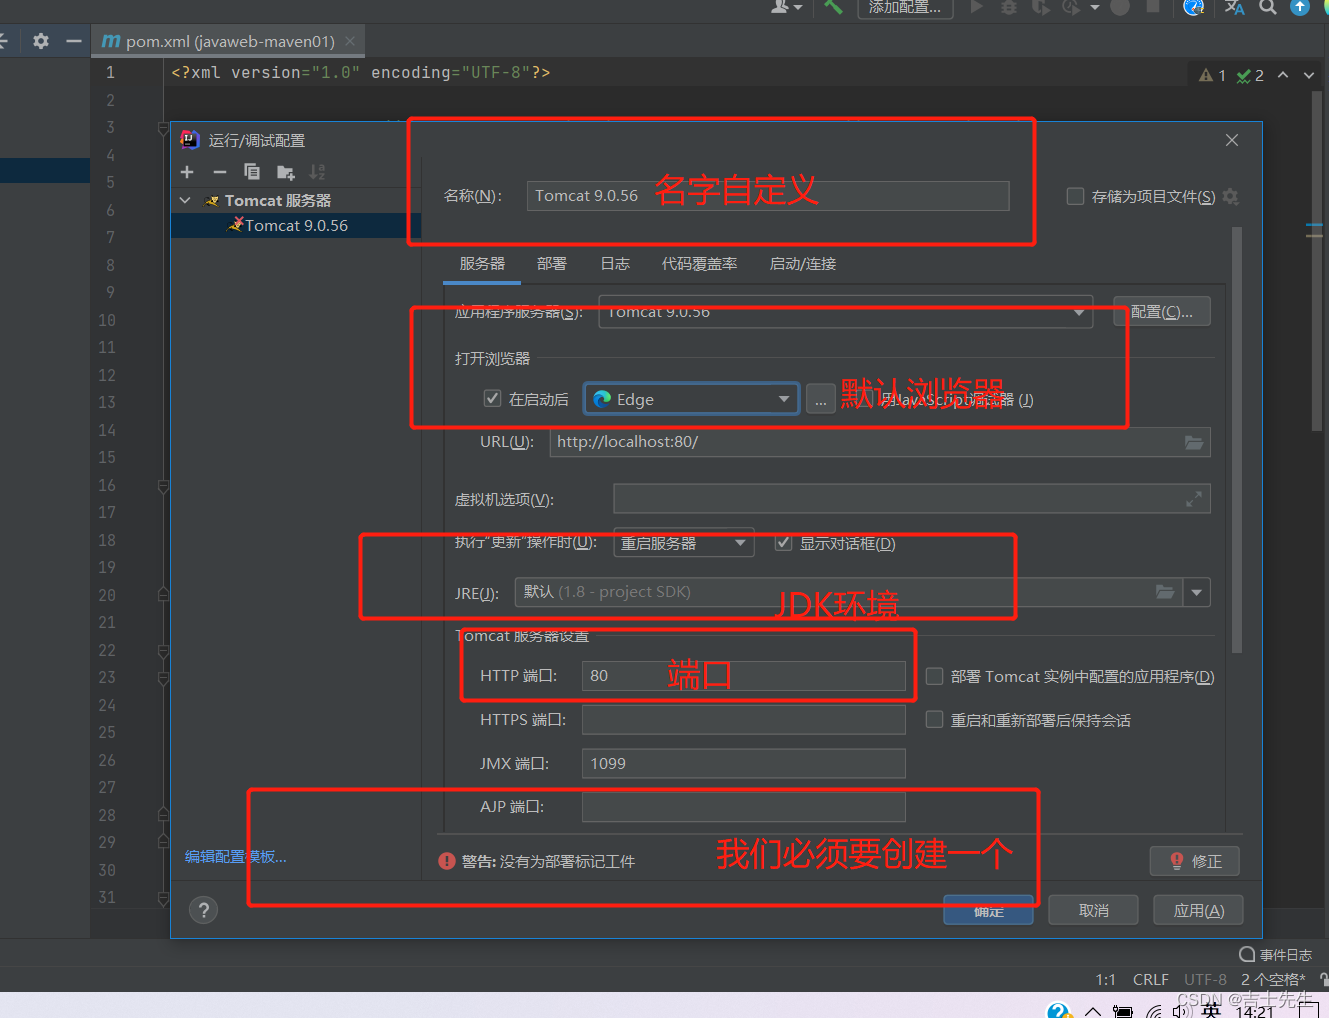Image resolution: width=1329 pixels, height=1018 pixels.
Task: Click the URL input field
Action: click(880, 442)
